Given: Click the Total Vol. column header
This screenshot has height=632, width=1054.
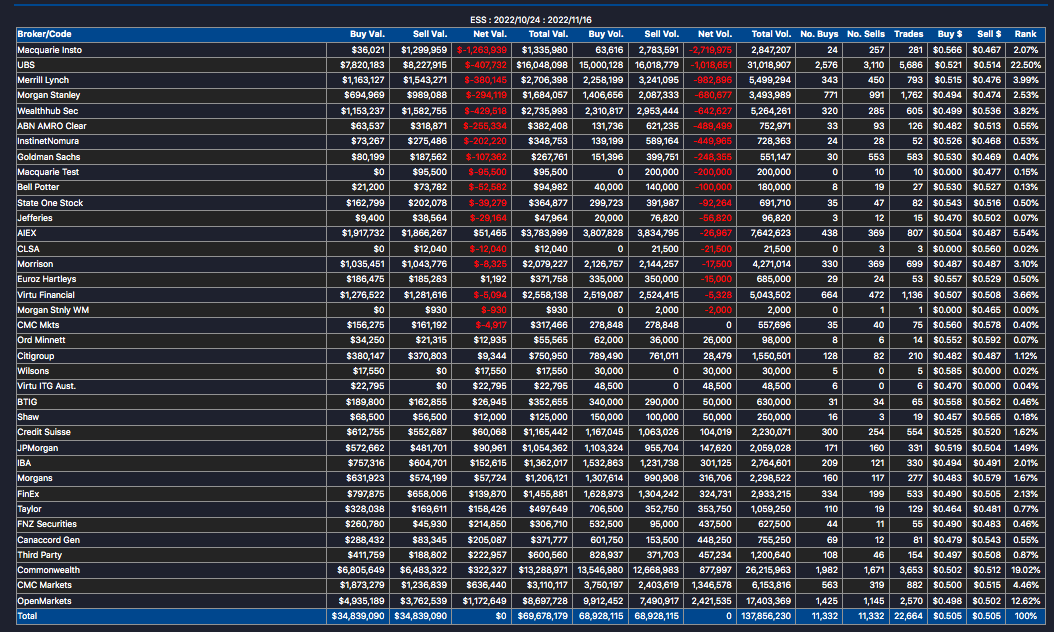Looking at the screenshot, I should pos(771,34).
